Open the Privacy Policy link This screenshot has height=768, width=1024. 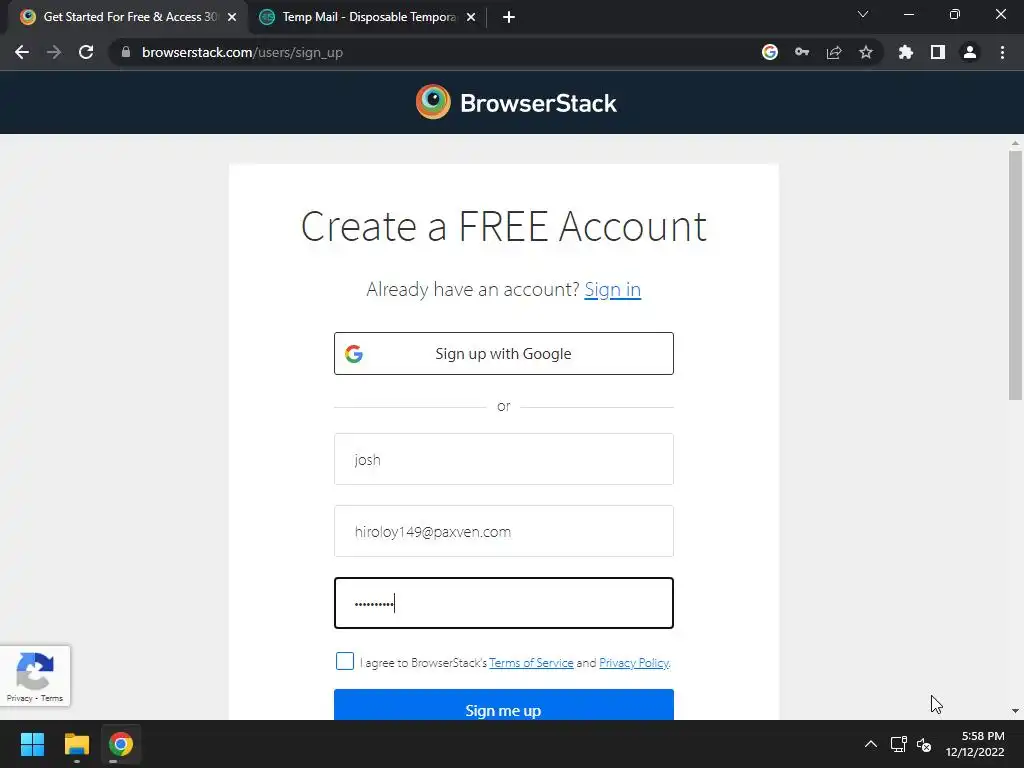point(634,663)
